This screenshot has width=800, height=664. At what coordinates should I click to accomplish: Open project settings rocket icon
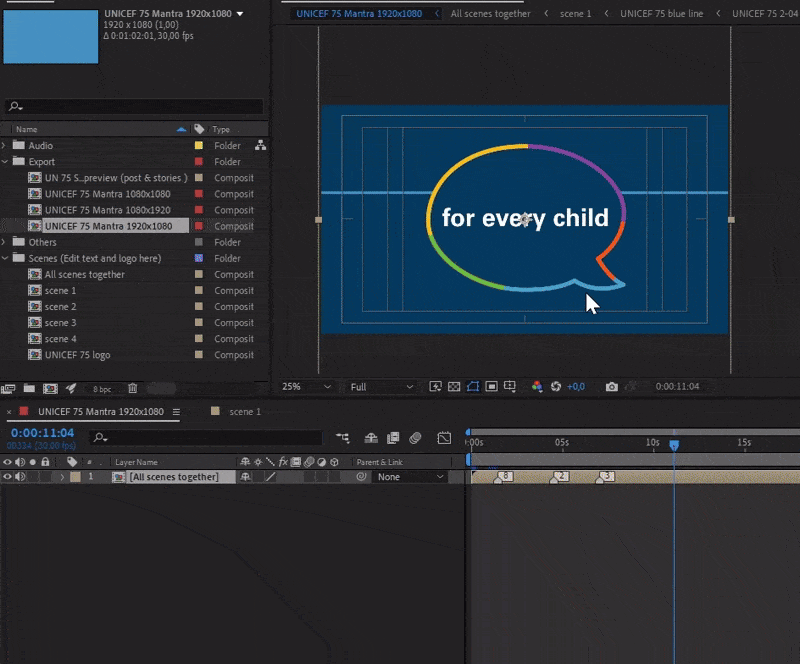click(x=71, y=388)
